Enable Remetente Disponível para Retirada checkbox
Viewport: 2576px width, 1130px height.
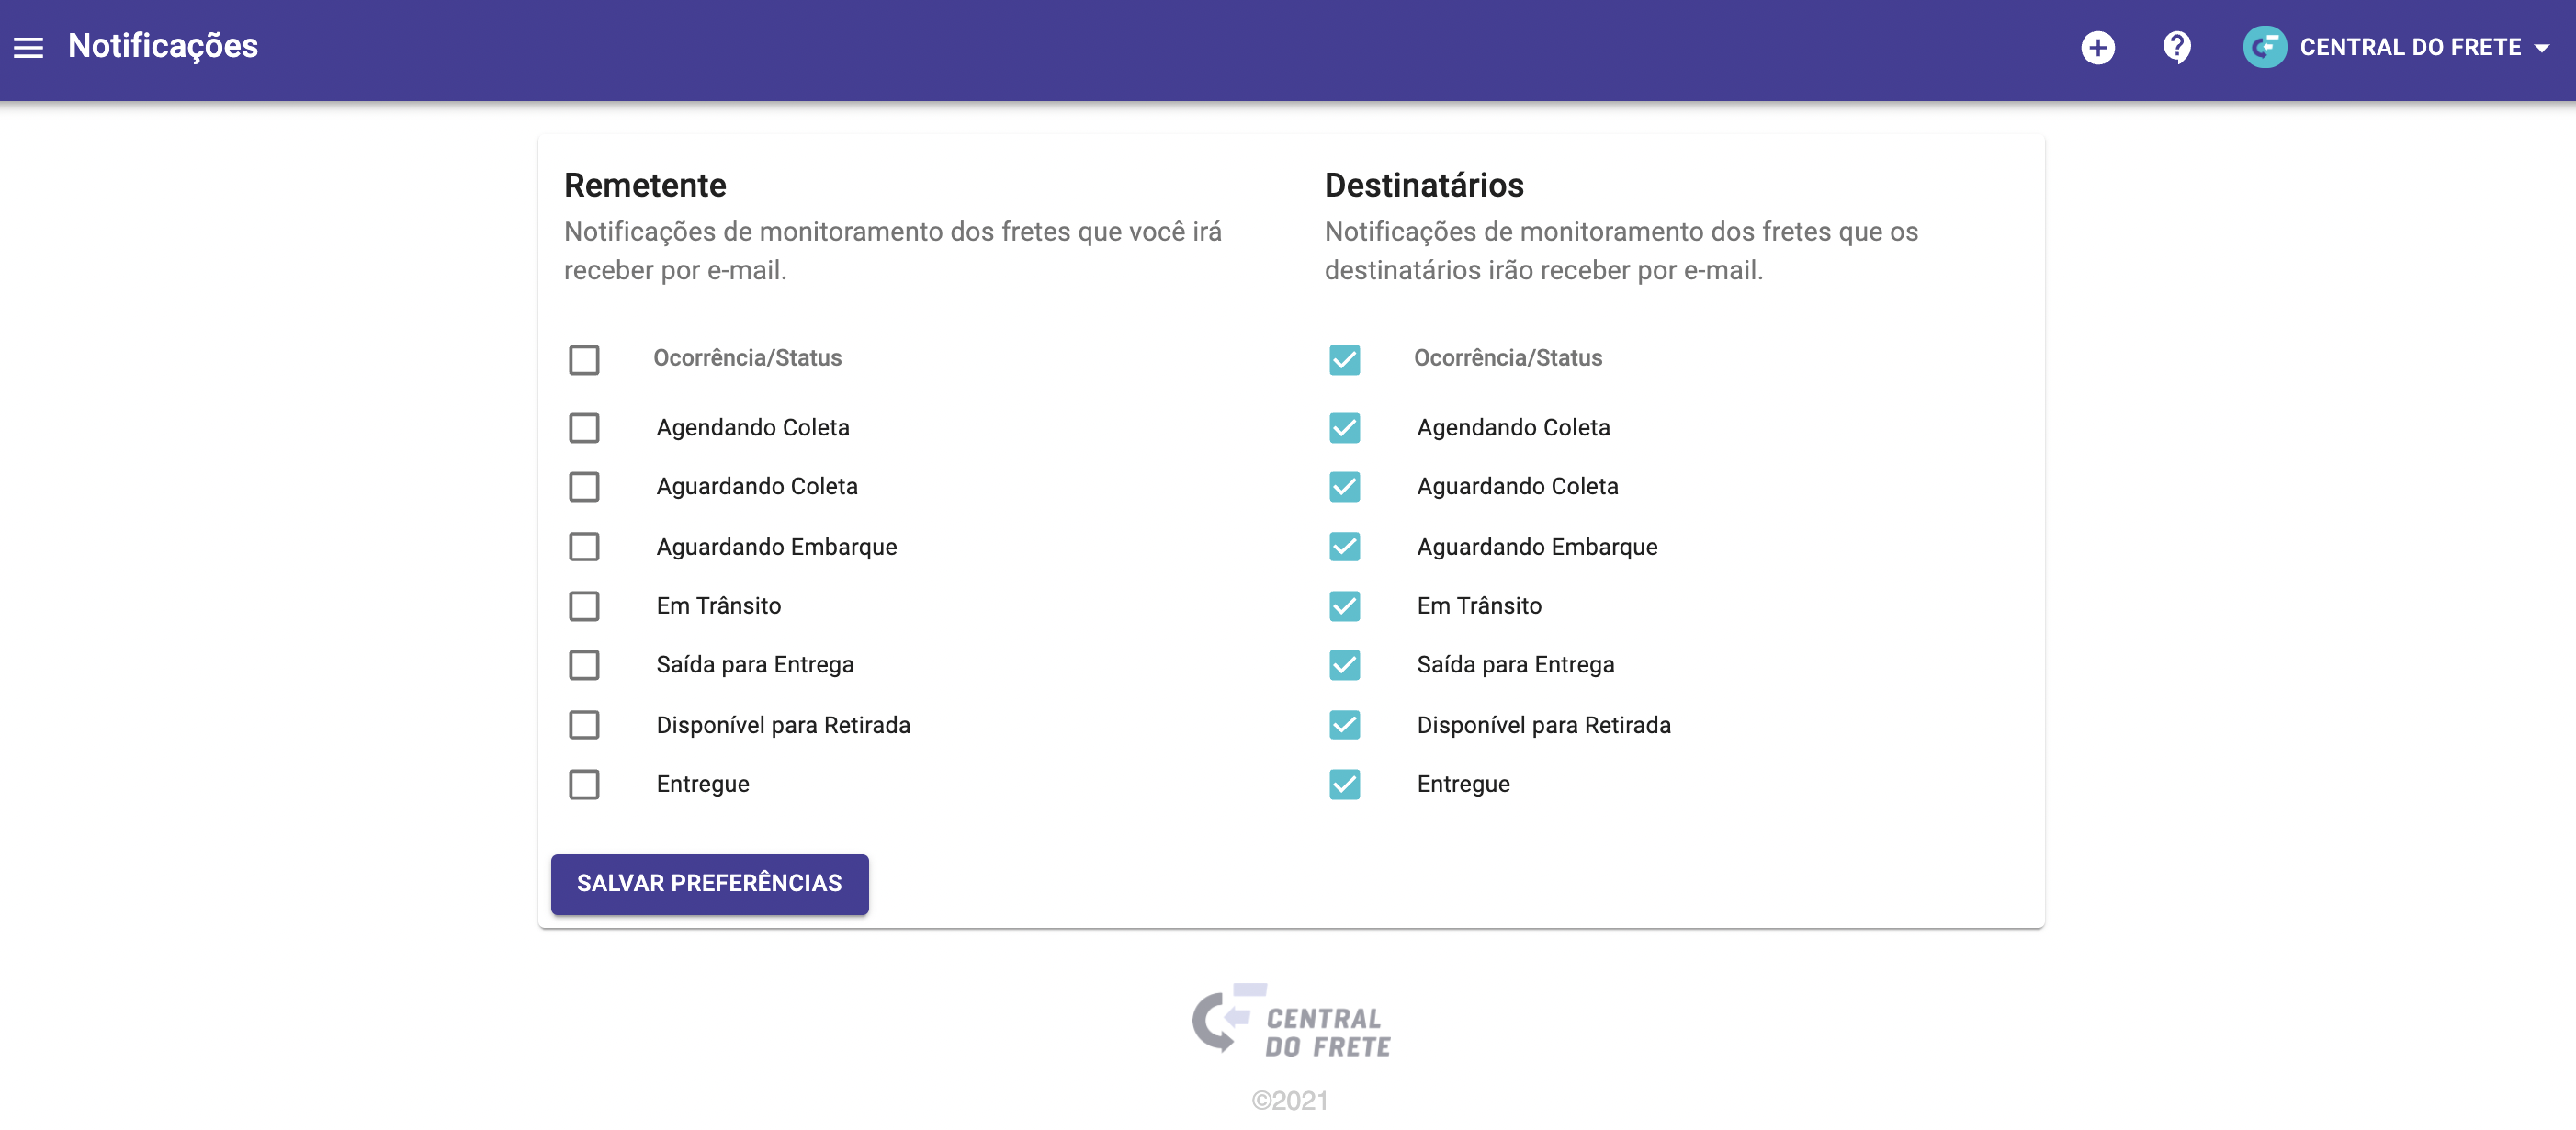[584, 725]
